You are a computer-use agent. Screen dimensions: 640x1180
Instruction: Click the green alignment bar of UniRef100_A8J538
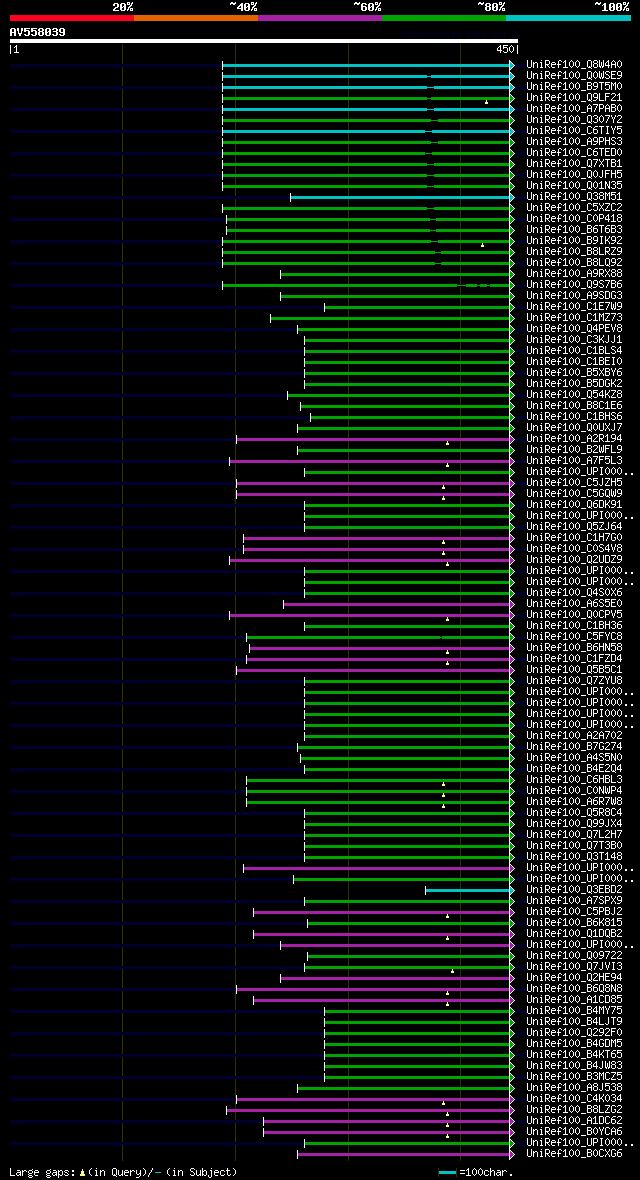(x=405, y=1088)
